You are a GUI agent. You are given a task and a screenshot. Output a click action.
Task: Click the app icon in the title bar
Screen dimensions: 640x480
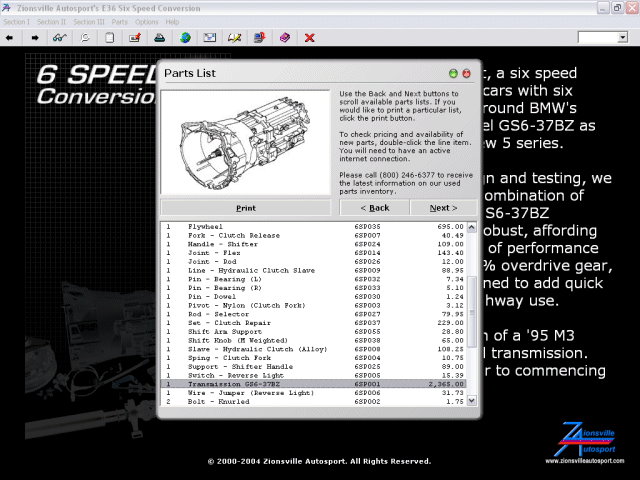coord(7,8)
